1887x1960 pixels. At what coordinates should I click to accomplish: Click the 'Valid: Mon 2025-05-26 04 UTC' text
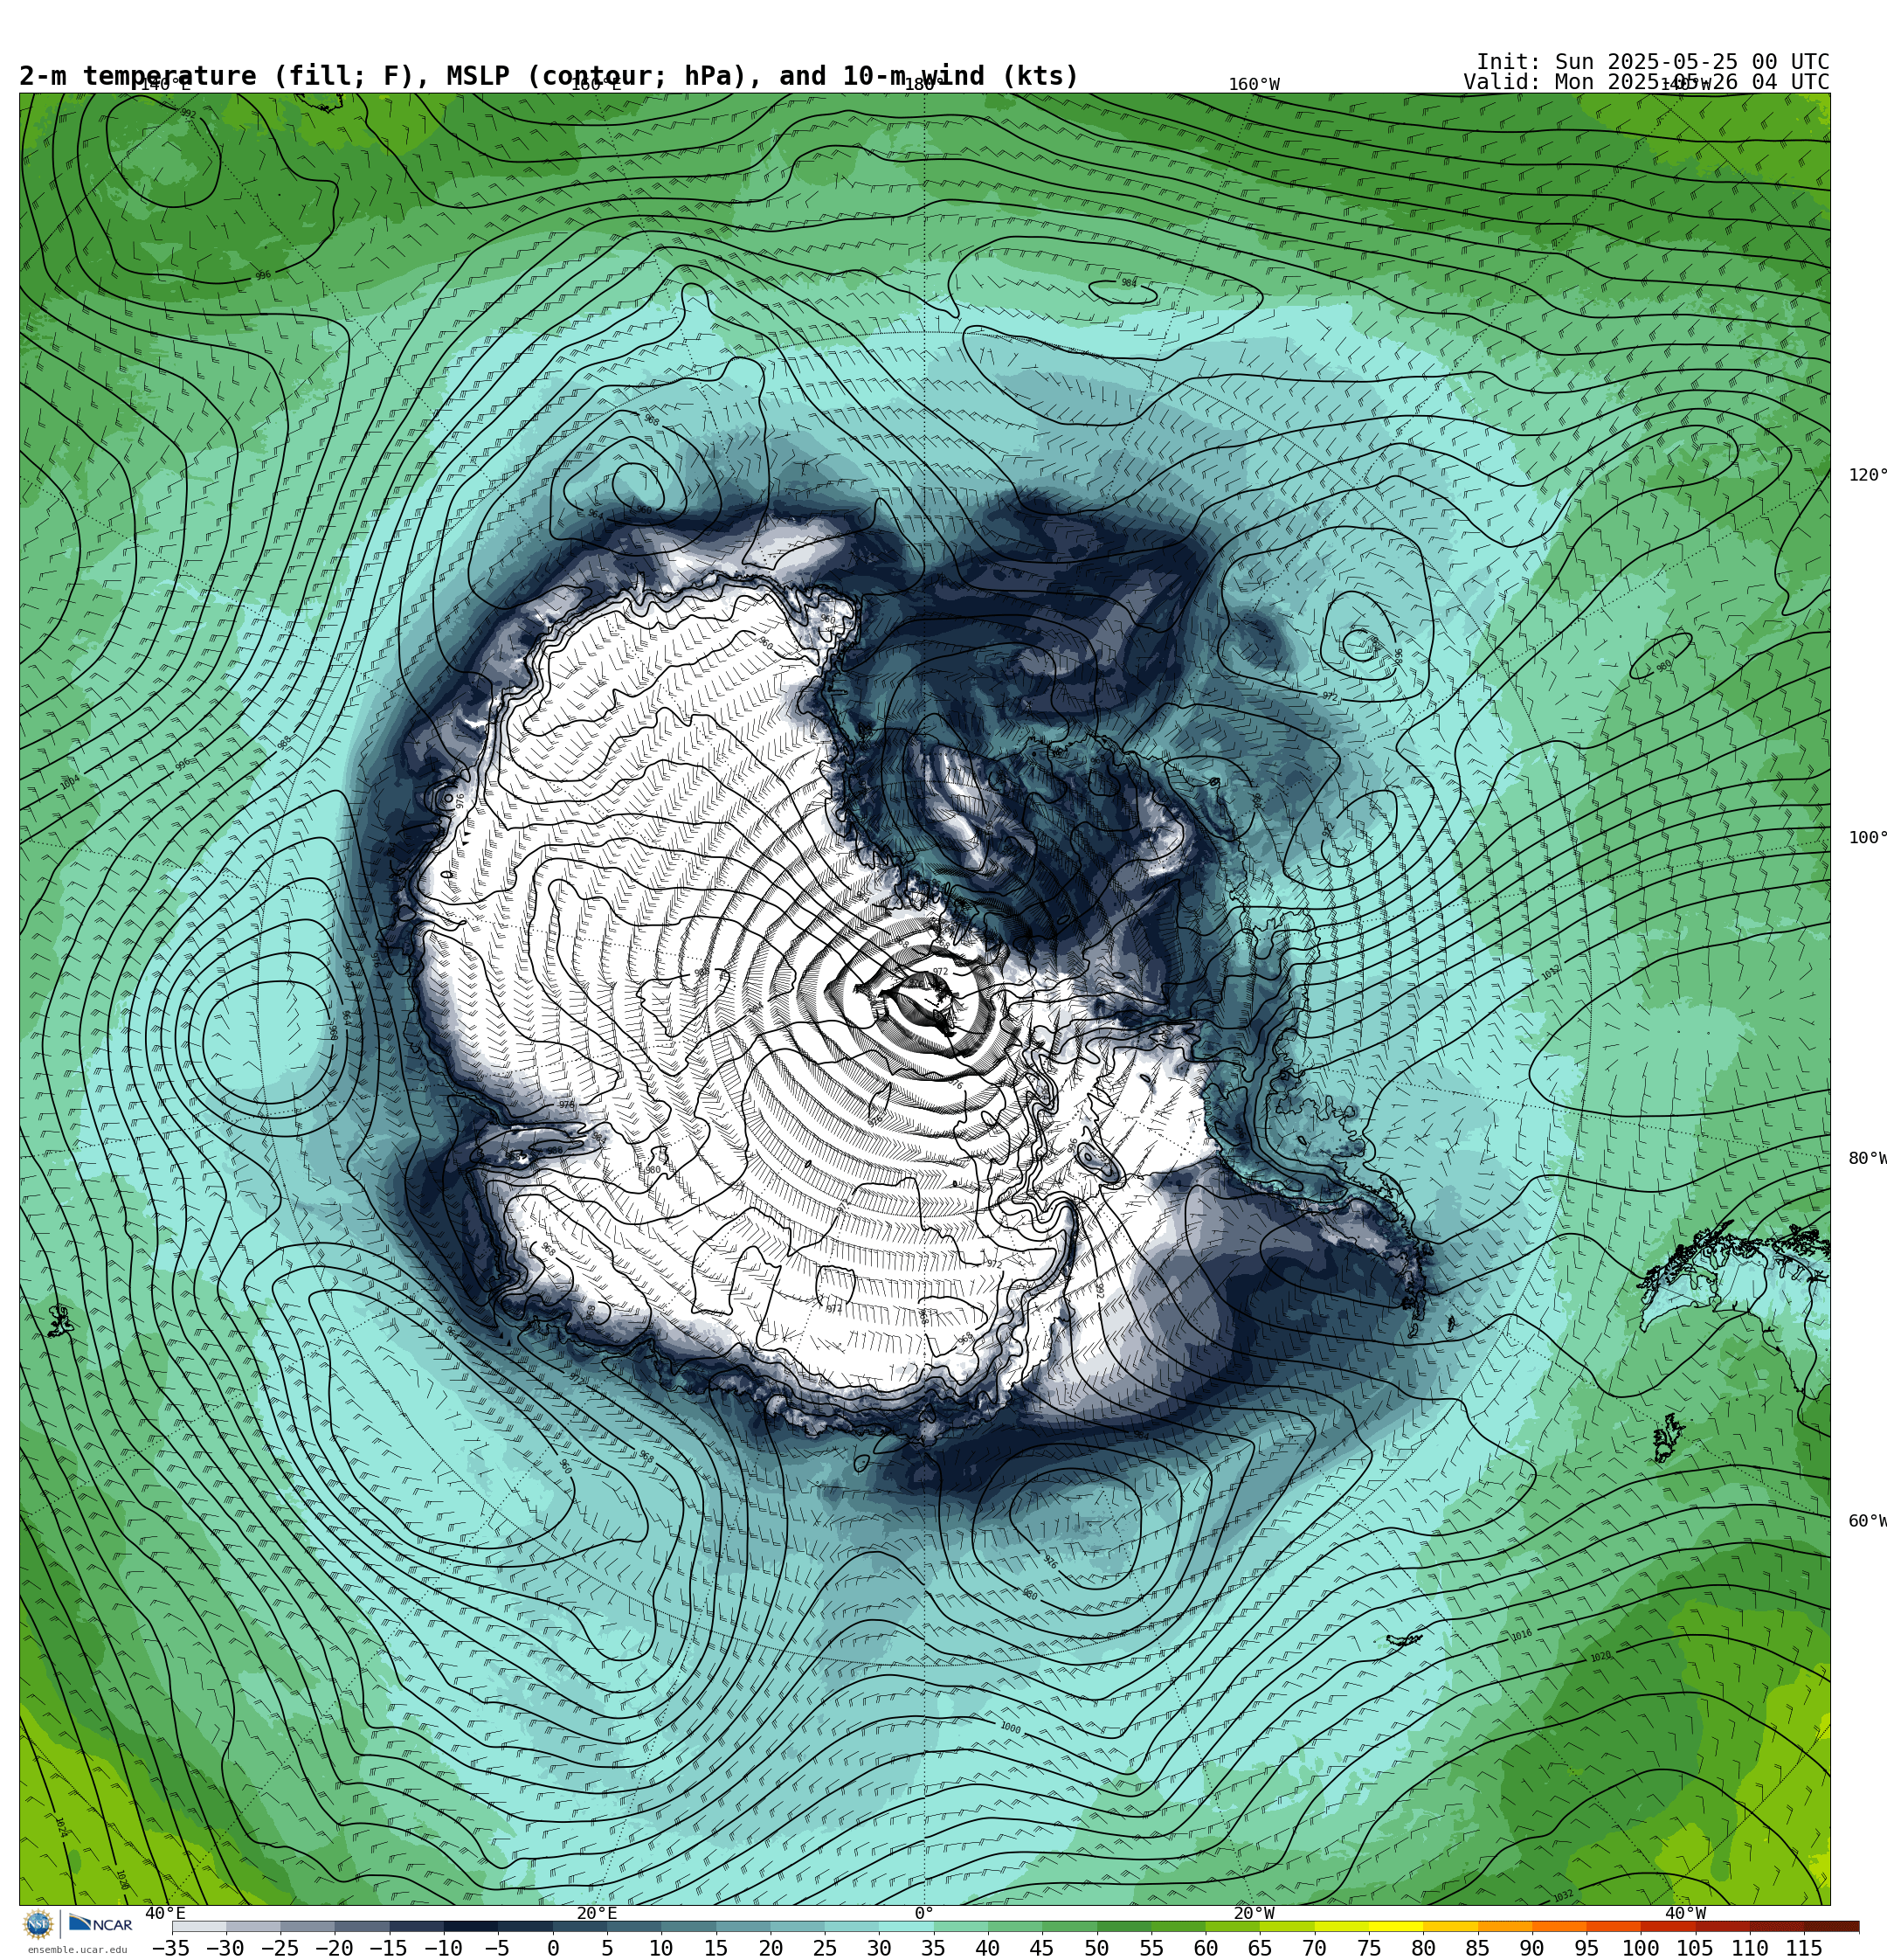click(1646, 82)
